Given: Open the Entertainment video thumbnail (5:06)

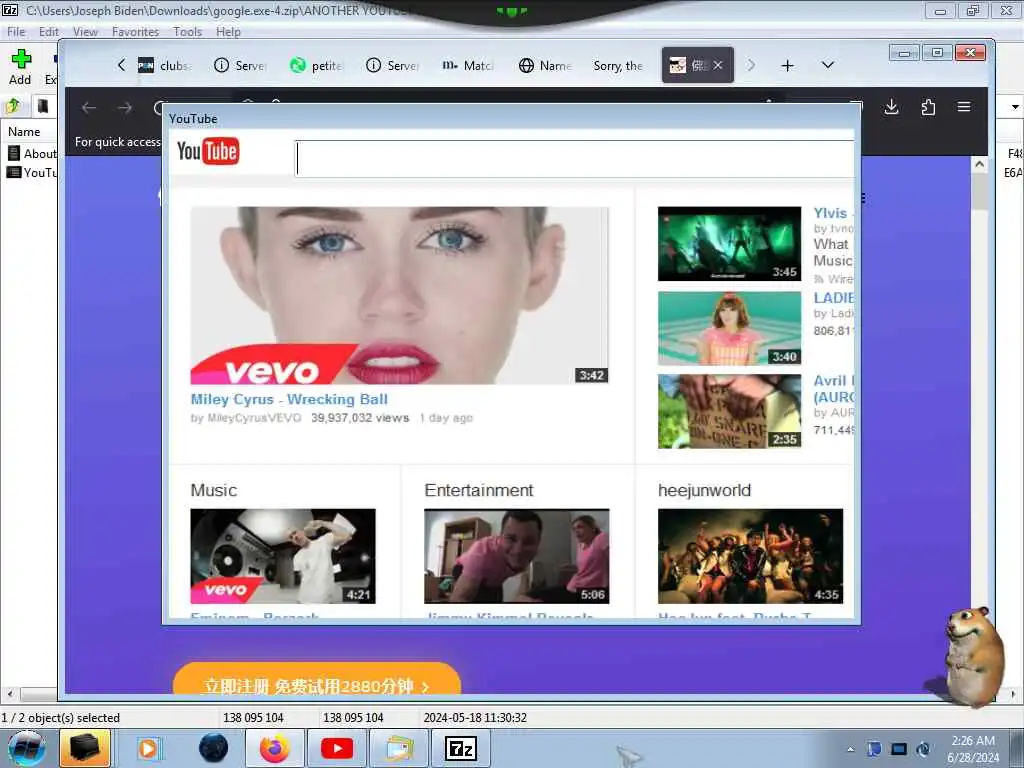Looking at the screenshot, I should tap(517, 556).
